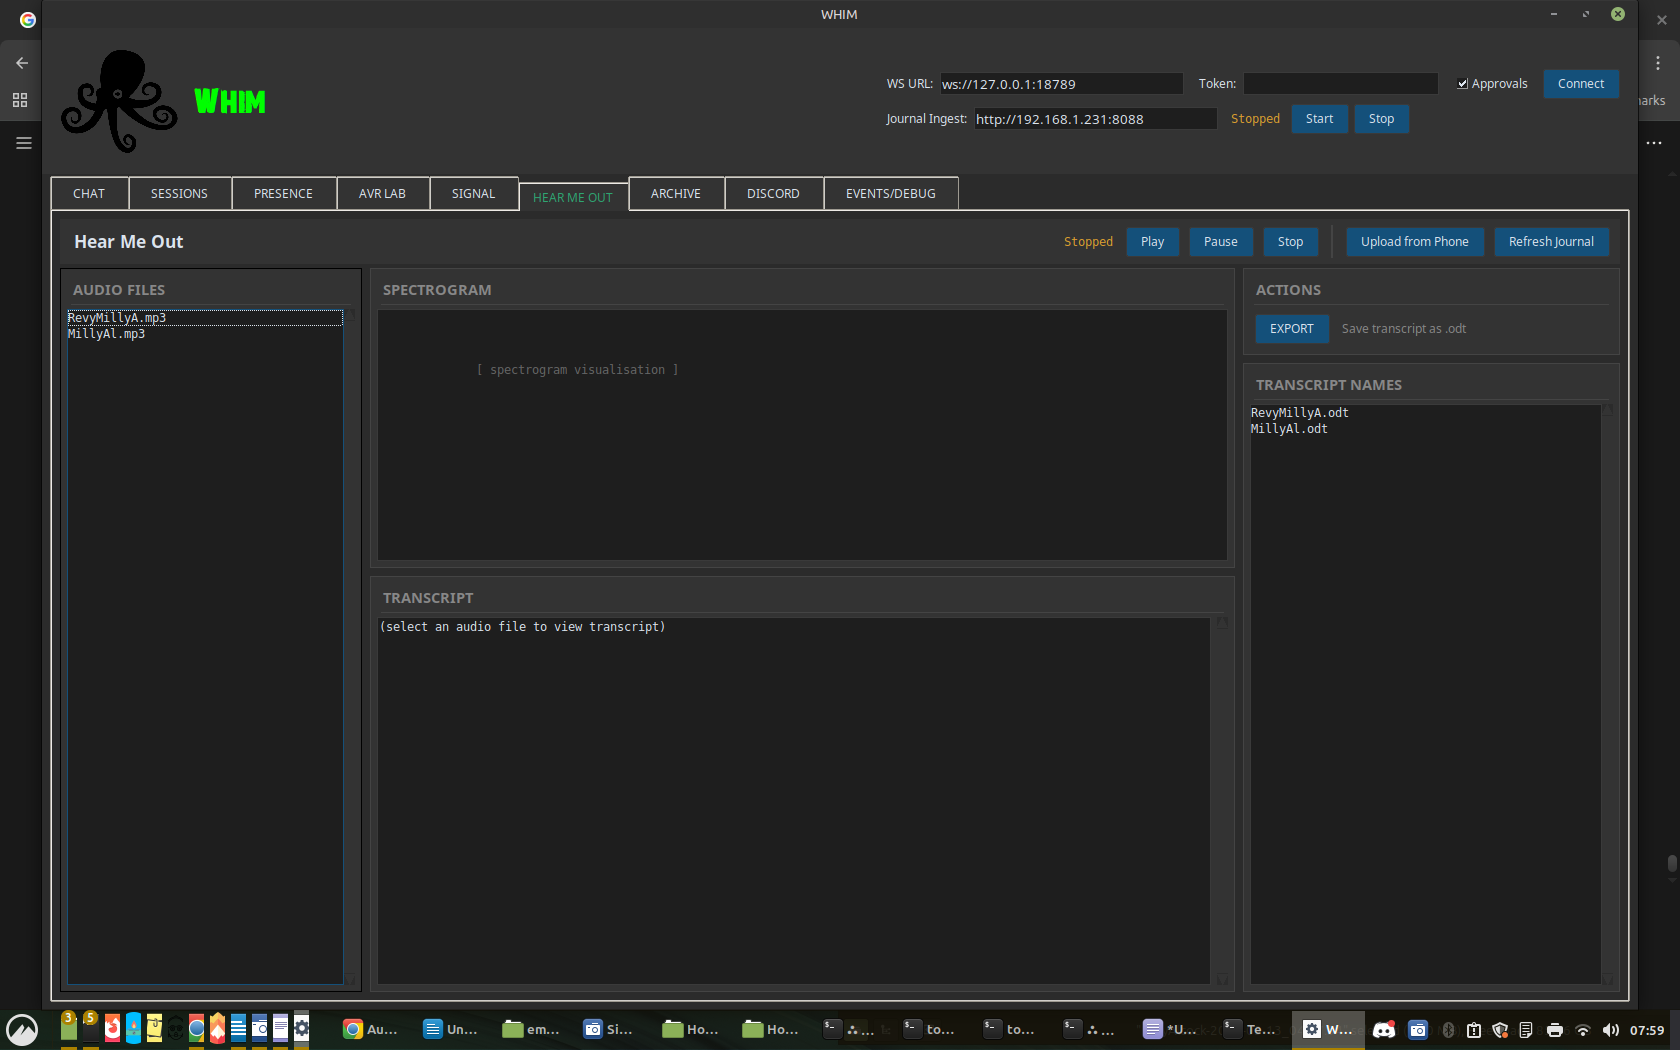1680x1050 pixels.
Task: Select RevyMillyA.mp3 in audio files
Action: coord(205,318)
